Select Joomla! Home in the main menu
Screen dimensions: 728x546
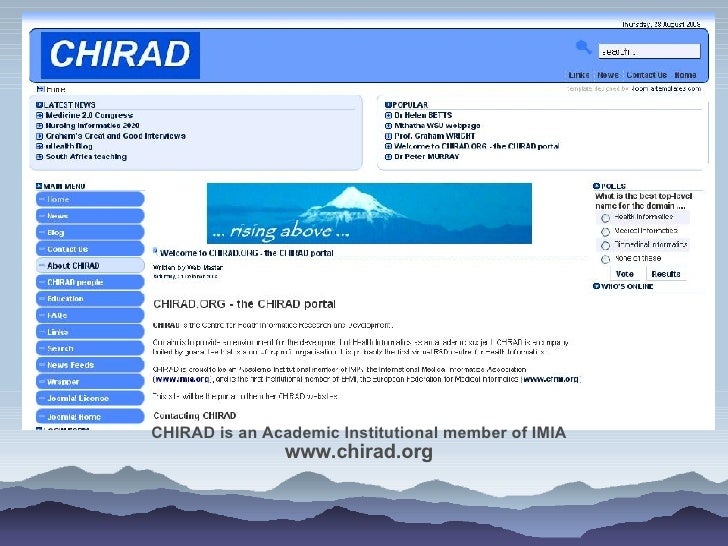tap(90, 416)
